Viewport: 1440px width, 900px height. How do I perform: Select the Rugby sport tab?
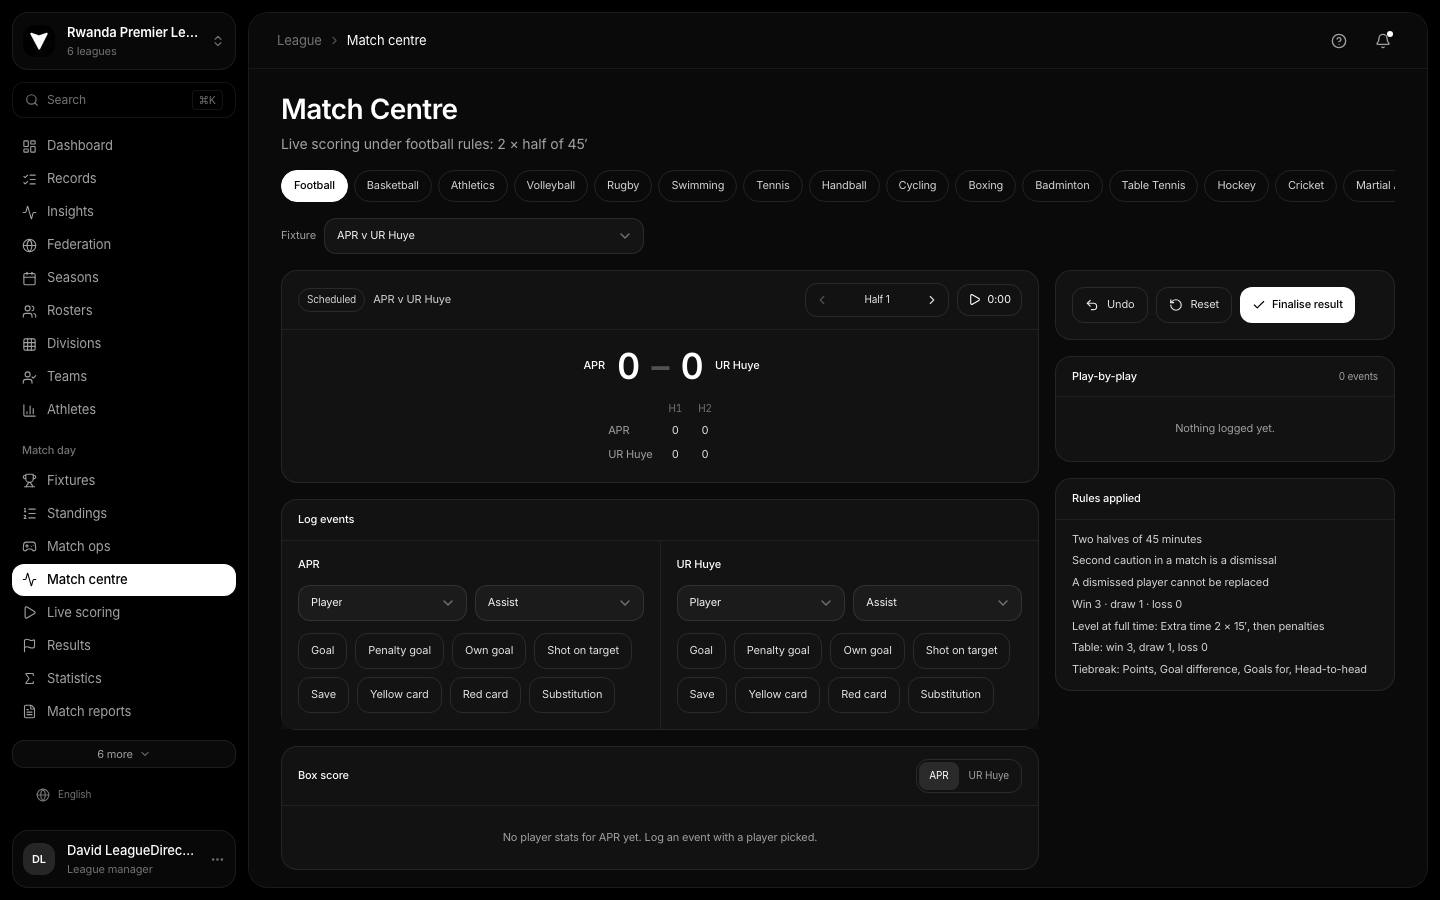click(x=623, y=186)
